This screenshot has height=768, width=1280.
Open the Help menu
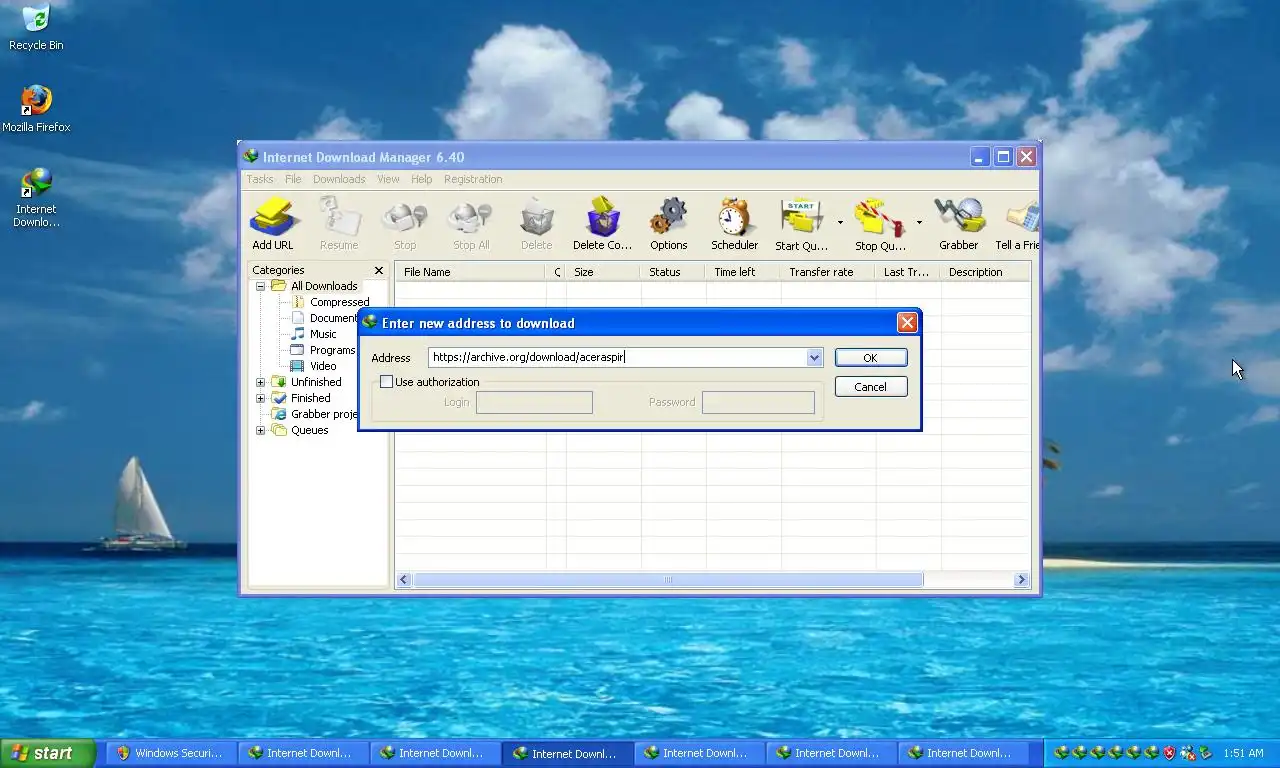[x=422, y=179]
